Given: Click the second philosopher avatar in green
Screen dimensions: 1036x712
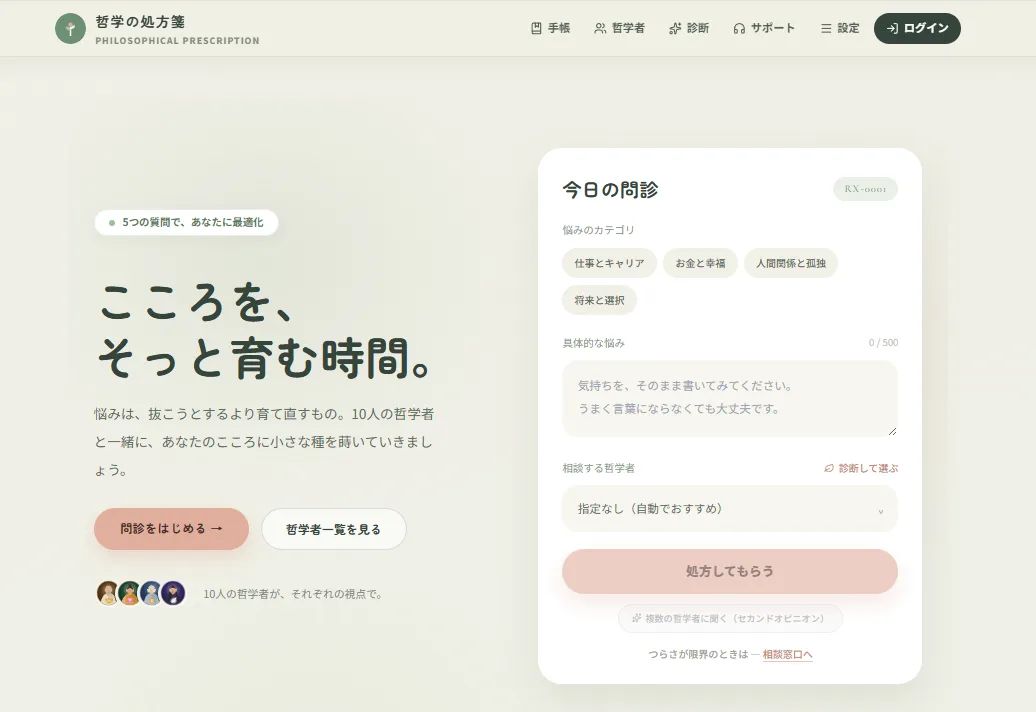Looking at the screenshot, I should click(x=130, y=593).
